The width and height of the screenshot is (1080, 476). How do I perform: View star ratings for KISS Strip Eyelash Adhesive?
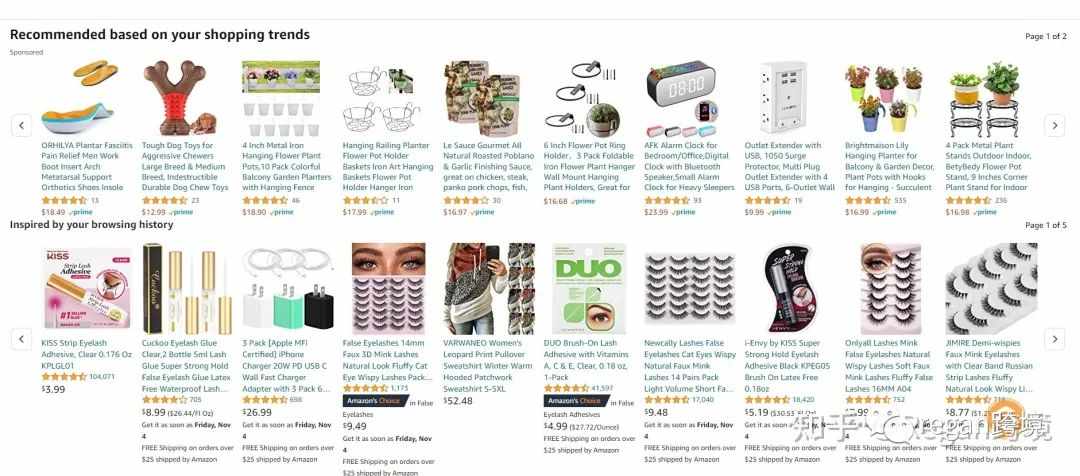(64, 377)
